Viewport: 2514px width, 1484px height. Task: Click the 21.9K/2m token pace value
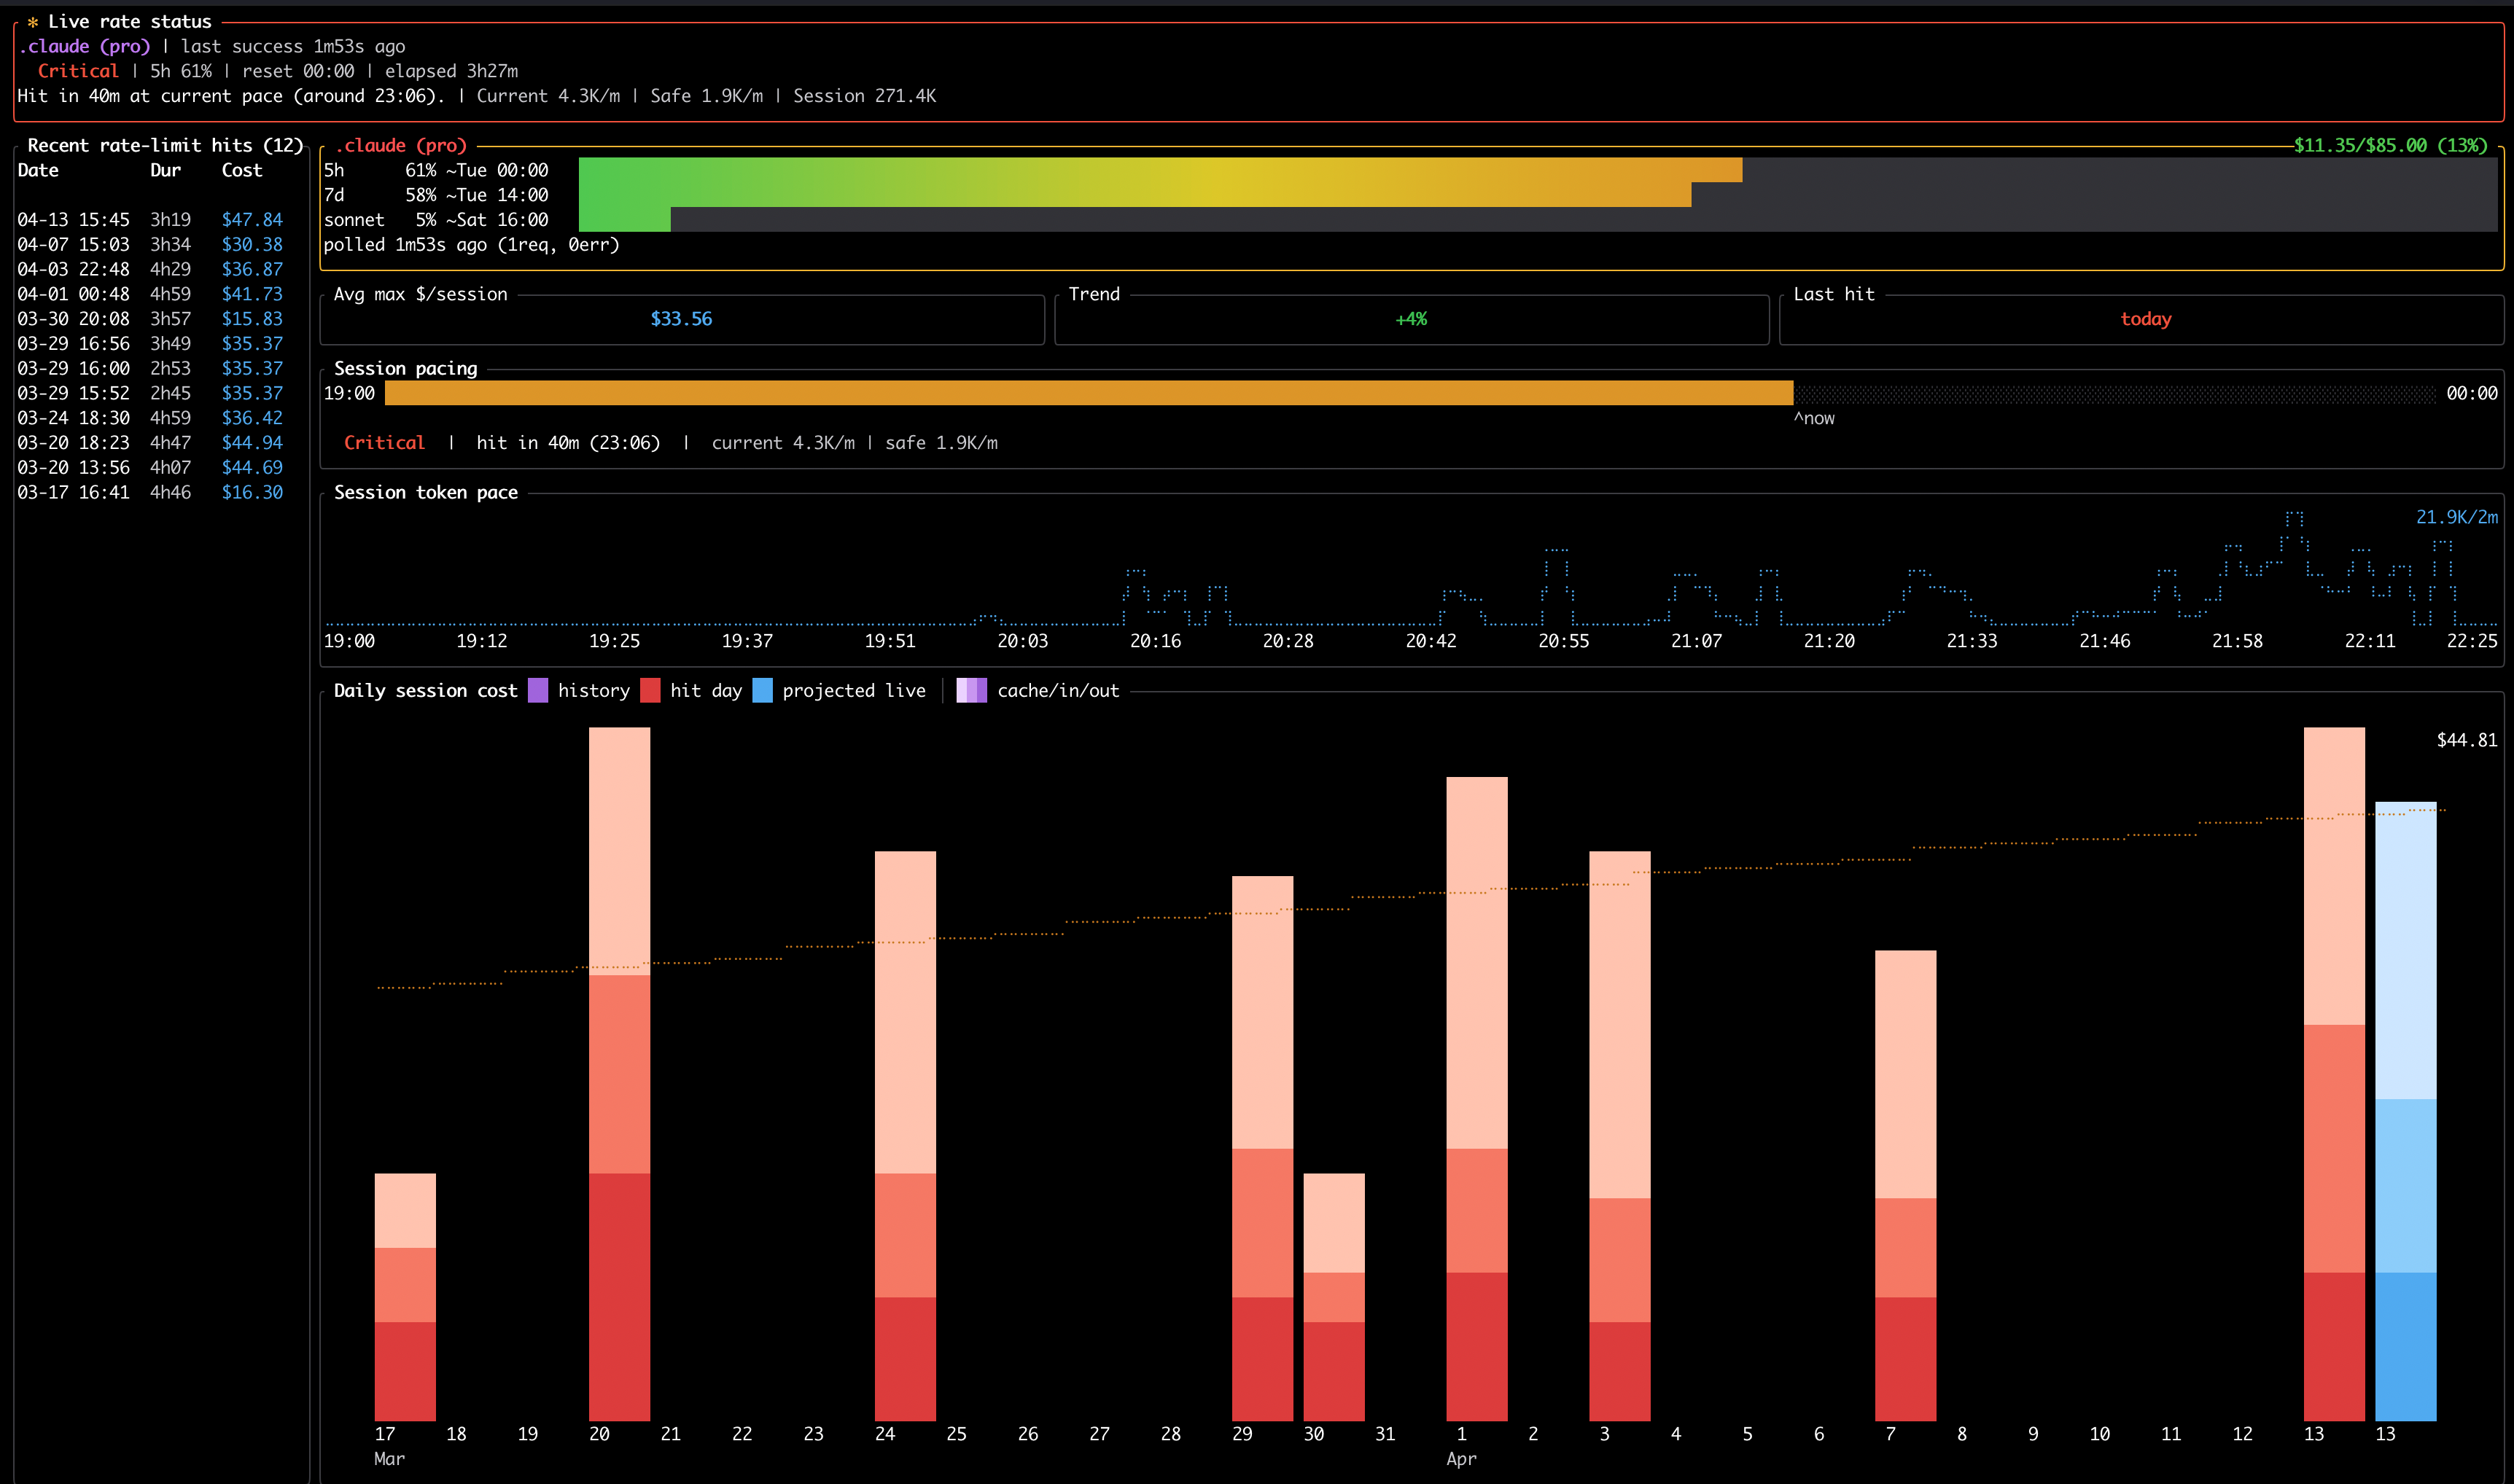2457,517
